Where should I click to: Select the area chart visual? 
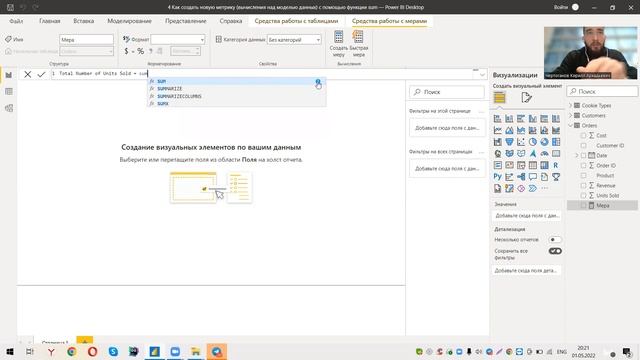pyautogui.click(x=509, y=130)
